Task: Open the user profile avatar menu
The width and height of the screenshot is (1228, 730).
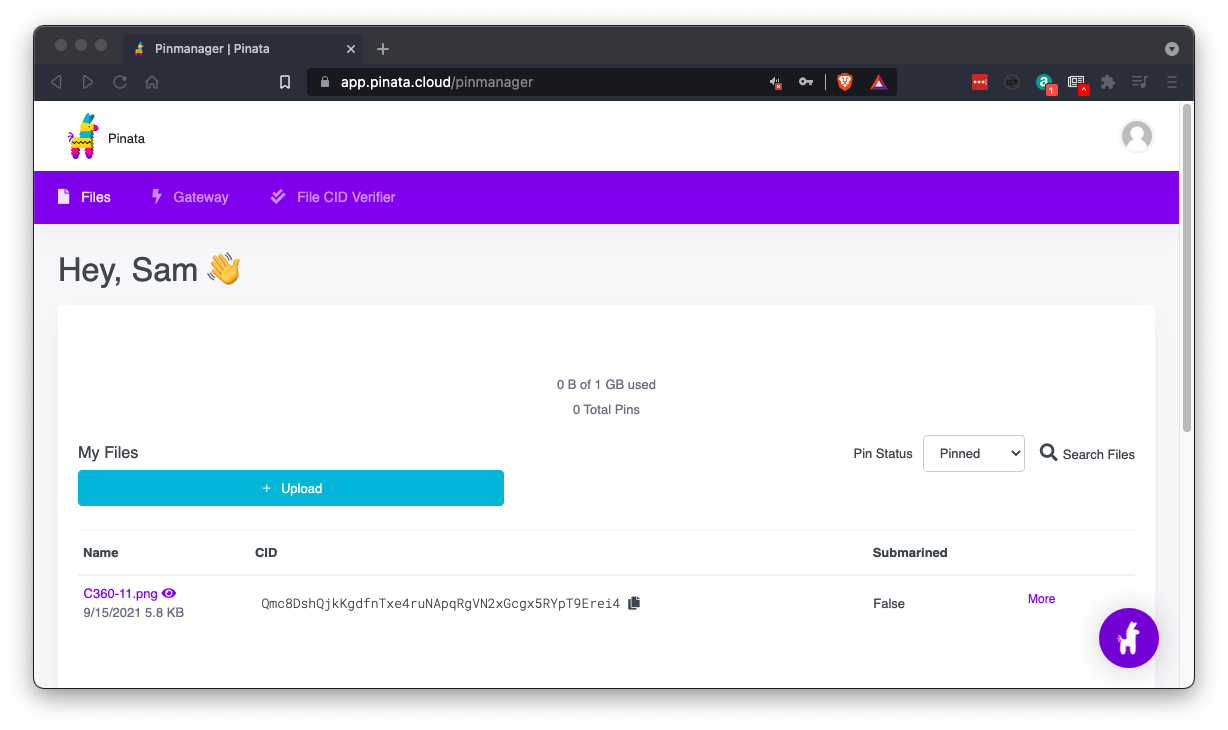Action: tap(1136, 136)
